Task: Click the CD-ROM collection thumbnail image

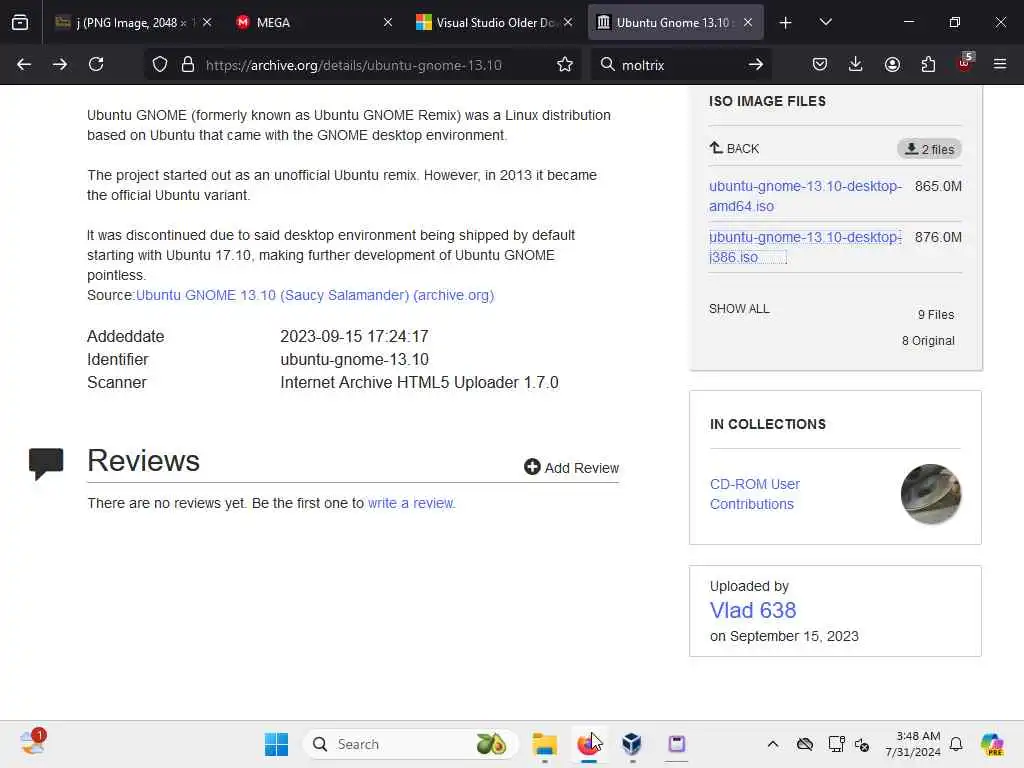Action: tap(931, 494)
